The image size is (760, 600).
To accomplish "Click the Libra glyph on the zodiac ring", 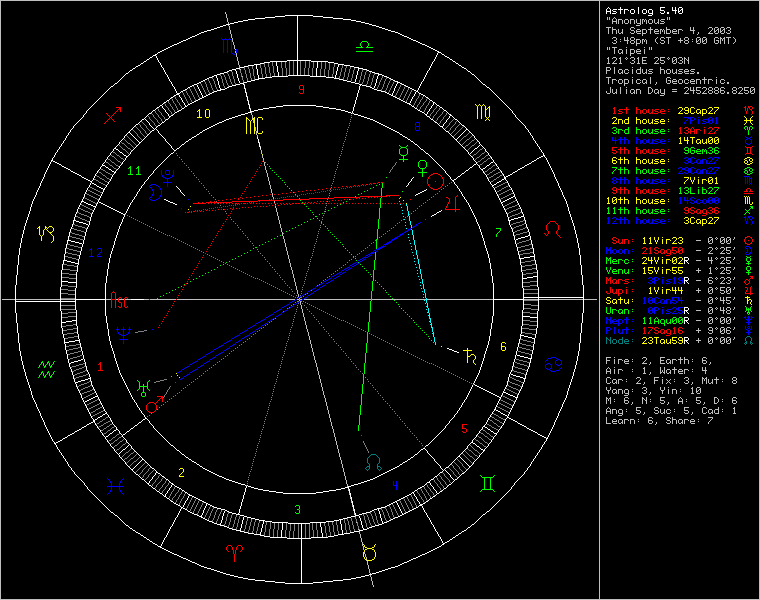I will 364,47.
